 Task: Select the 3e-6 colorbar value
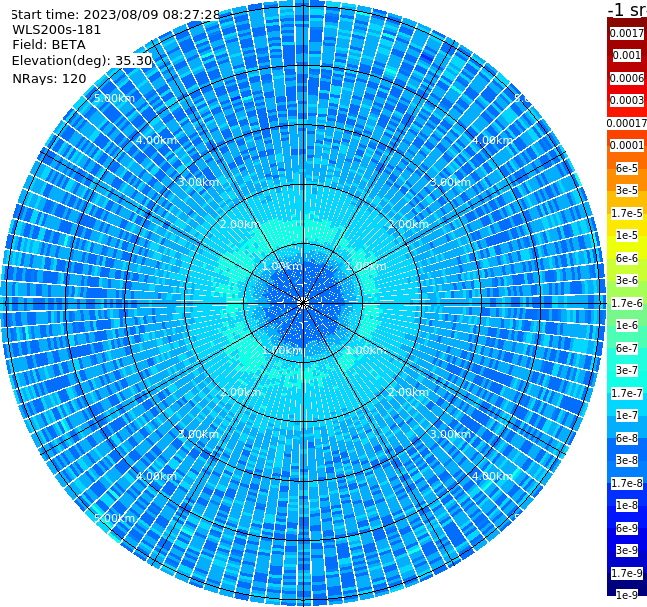point(627,280)
